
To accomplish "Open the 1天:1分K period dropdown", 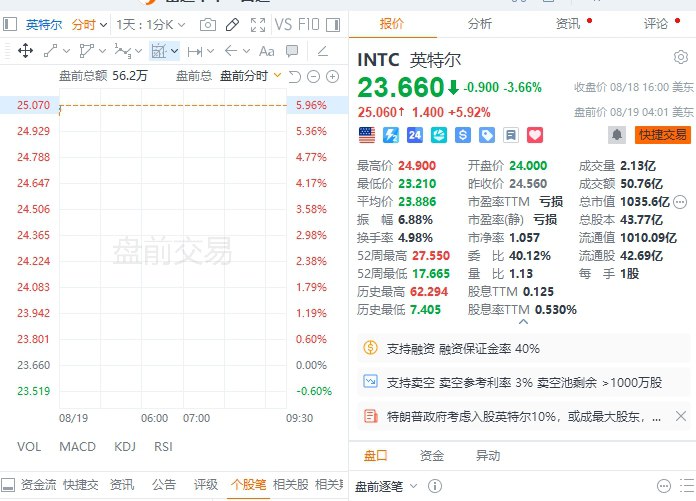I will coord(150,24).
